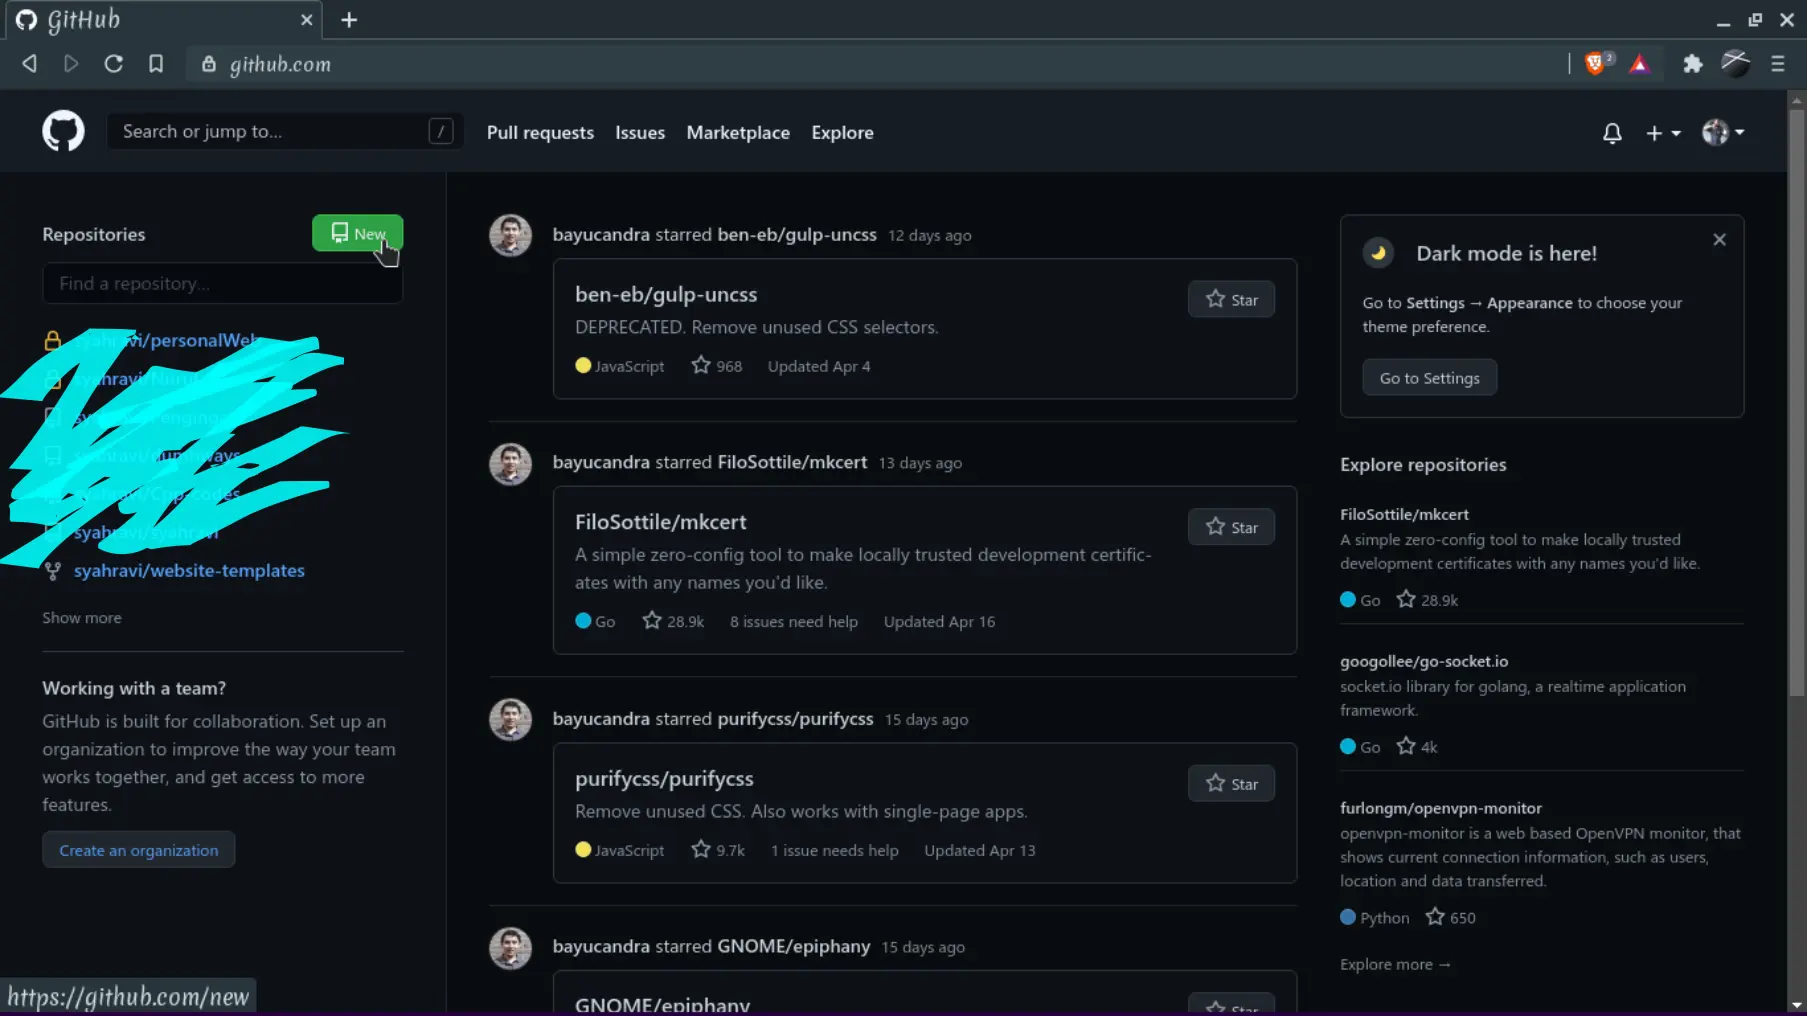Click the site lock icon in address bar
Image resolution: width=1807 pixels, height=1016 pixels.
point(208,64)
